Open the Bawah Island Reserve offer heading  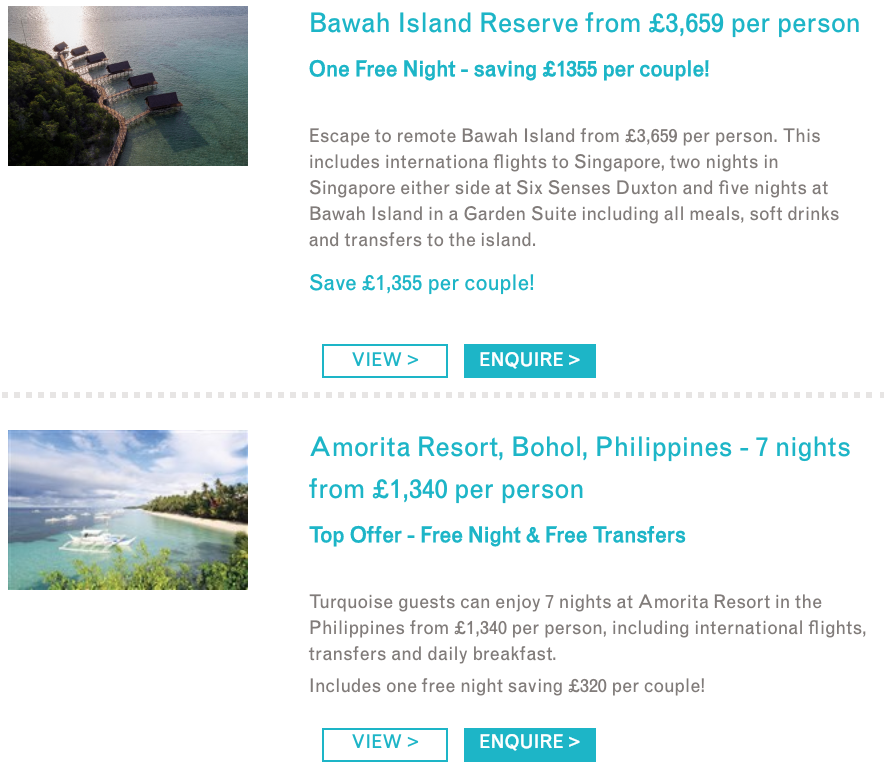pyautogui.click(x=585, y=24)
